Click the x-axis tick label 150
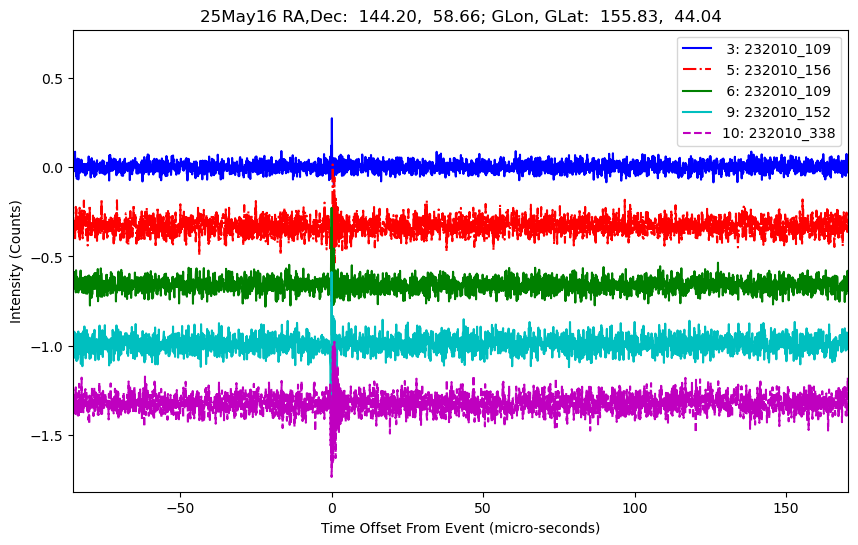This screenshot has height=545, width=858. pyautogui.click(x=786, y=508)
